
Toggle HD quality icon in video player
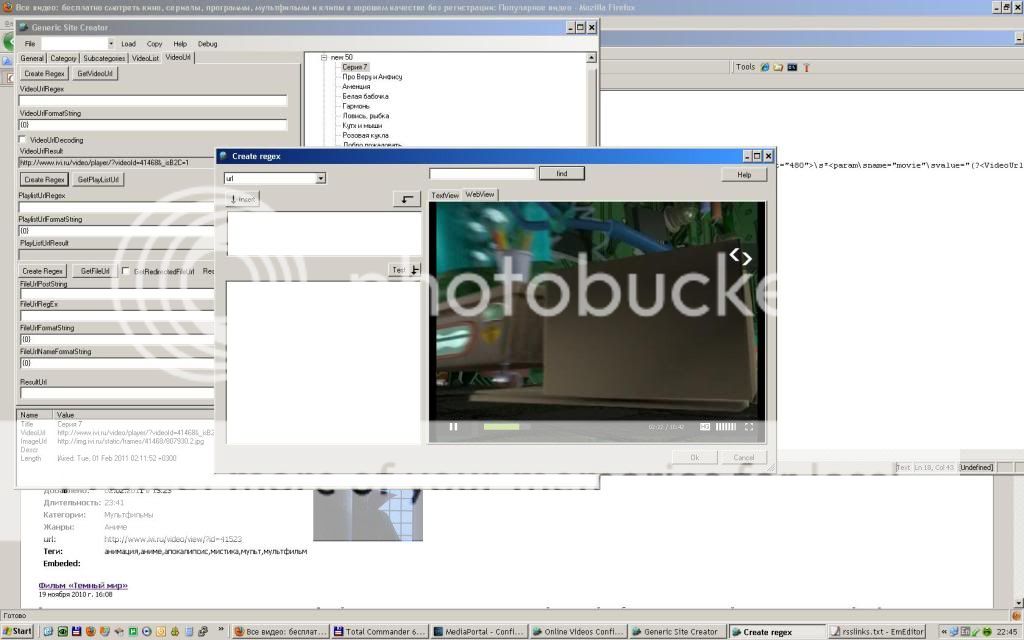[704, 427]
